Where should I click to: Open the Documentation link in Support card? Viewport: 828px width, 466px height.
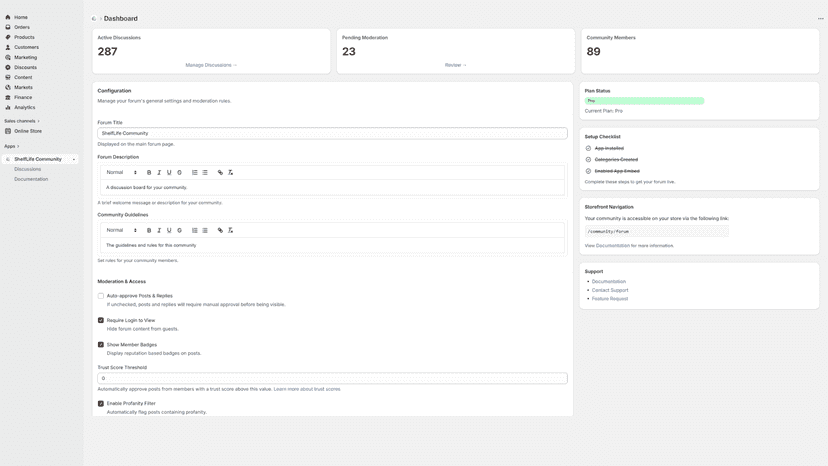pos(609,282)
